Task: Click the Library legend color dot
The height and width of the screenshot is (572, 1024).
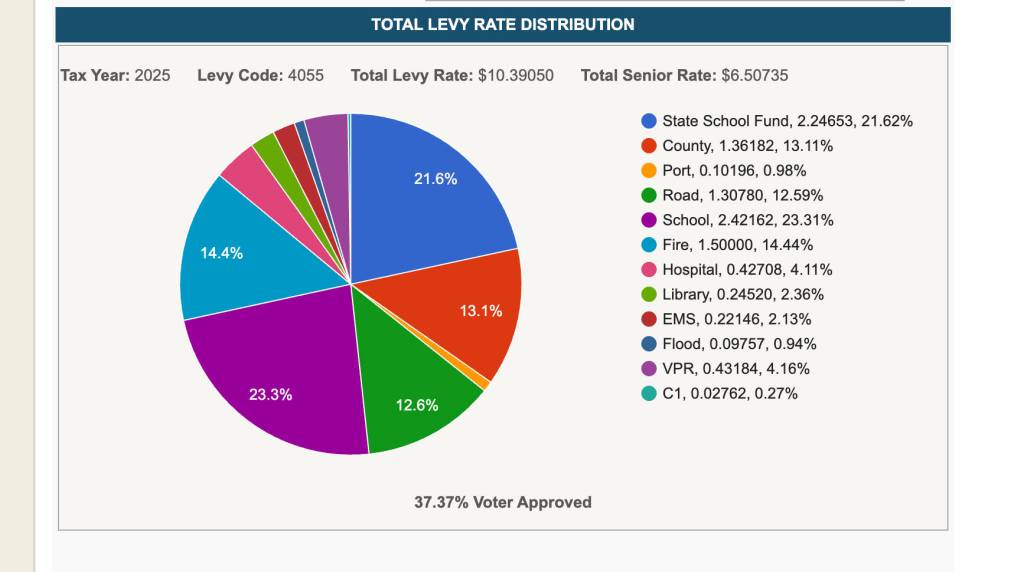Action: pos(649,294)
